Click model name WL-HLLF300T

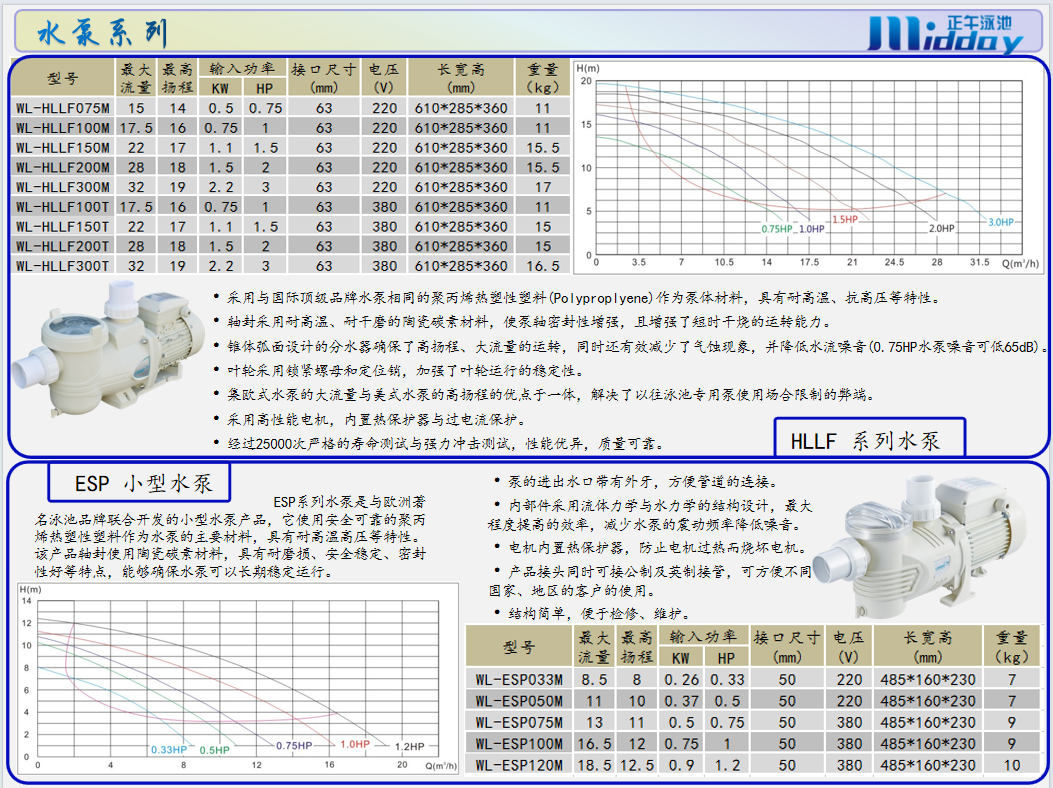pyautogui.click(x=62, y=266)
